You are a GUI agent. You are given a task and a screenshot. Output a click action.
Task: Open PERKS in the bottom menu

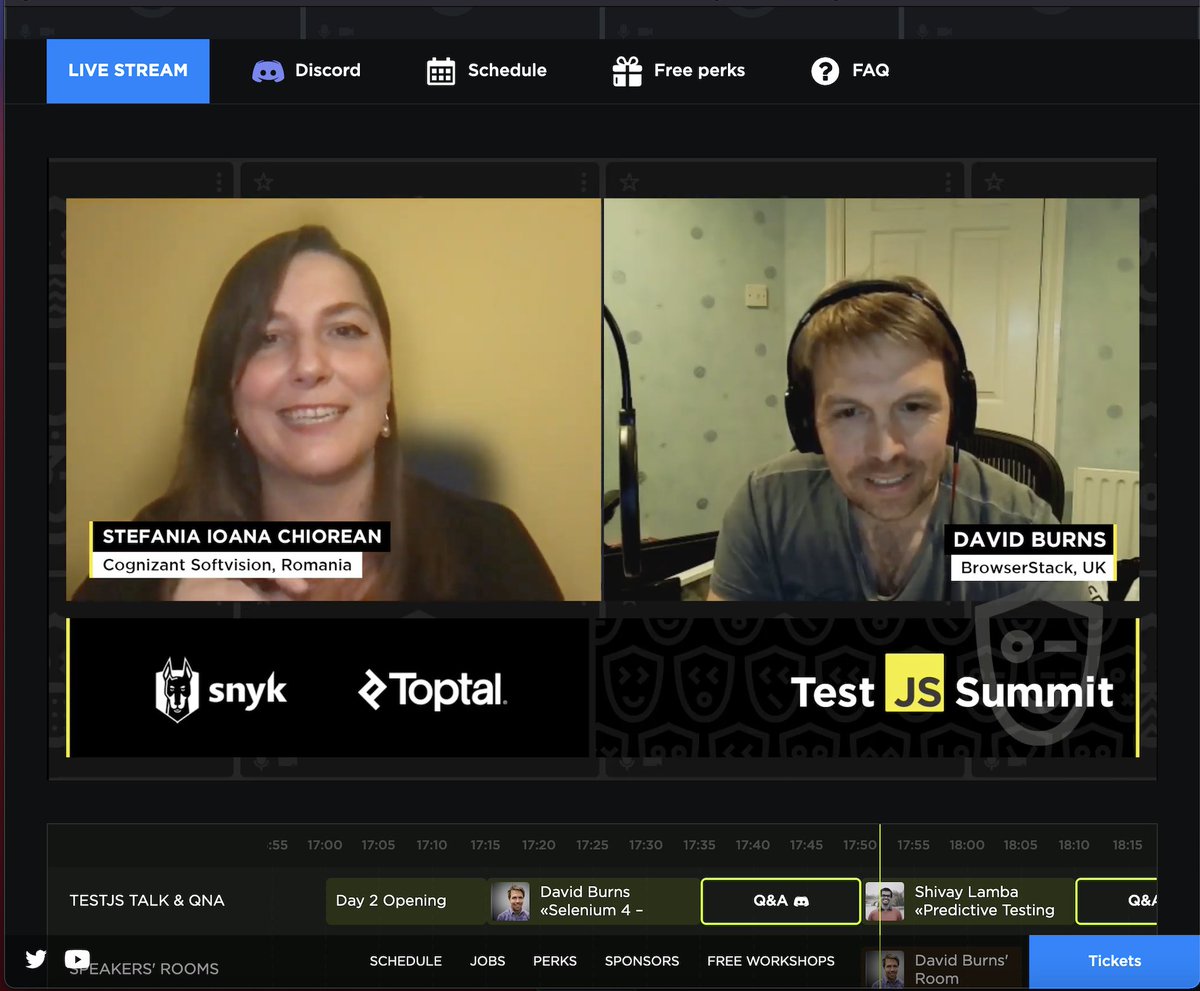pos(555,961)
